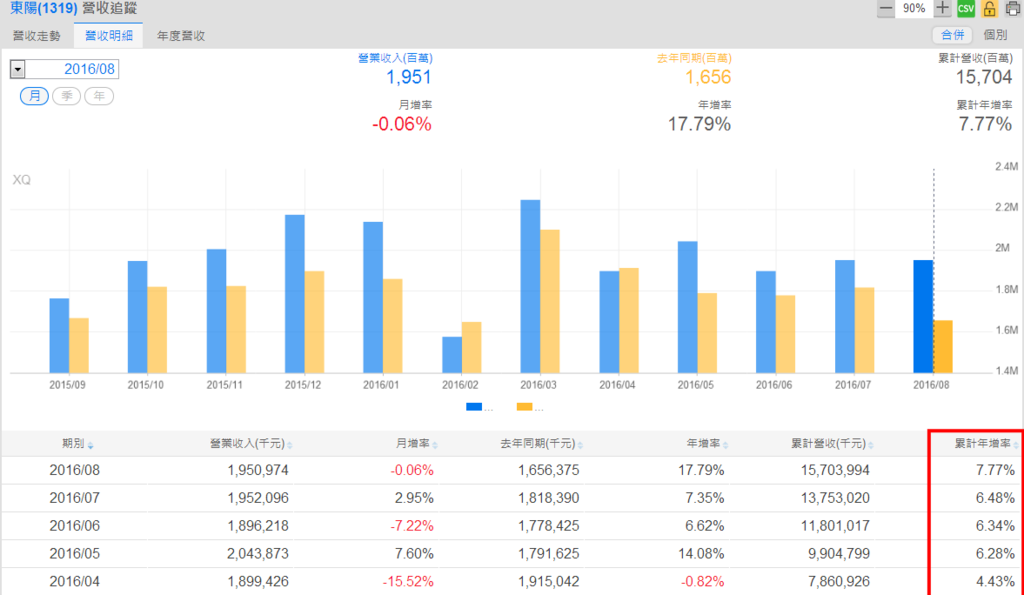Select the 2016/08 table row period
Screen dimensions: 1024x595
coord(74,470)
